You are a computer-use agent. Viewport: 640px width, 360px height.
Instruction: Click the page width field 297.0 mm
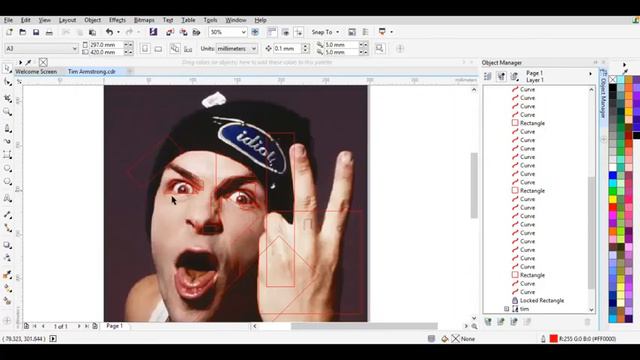(106, 44)
